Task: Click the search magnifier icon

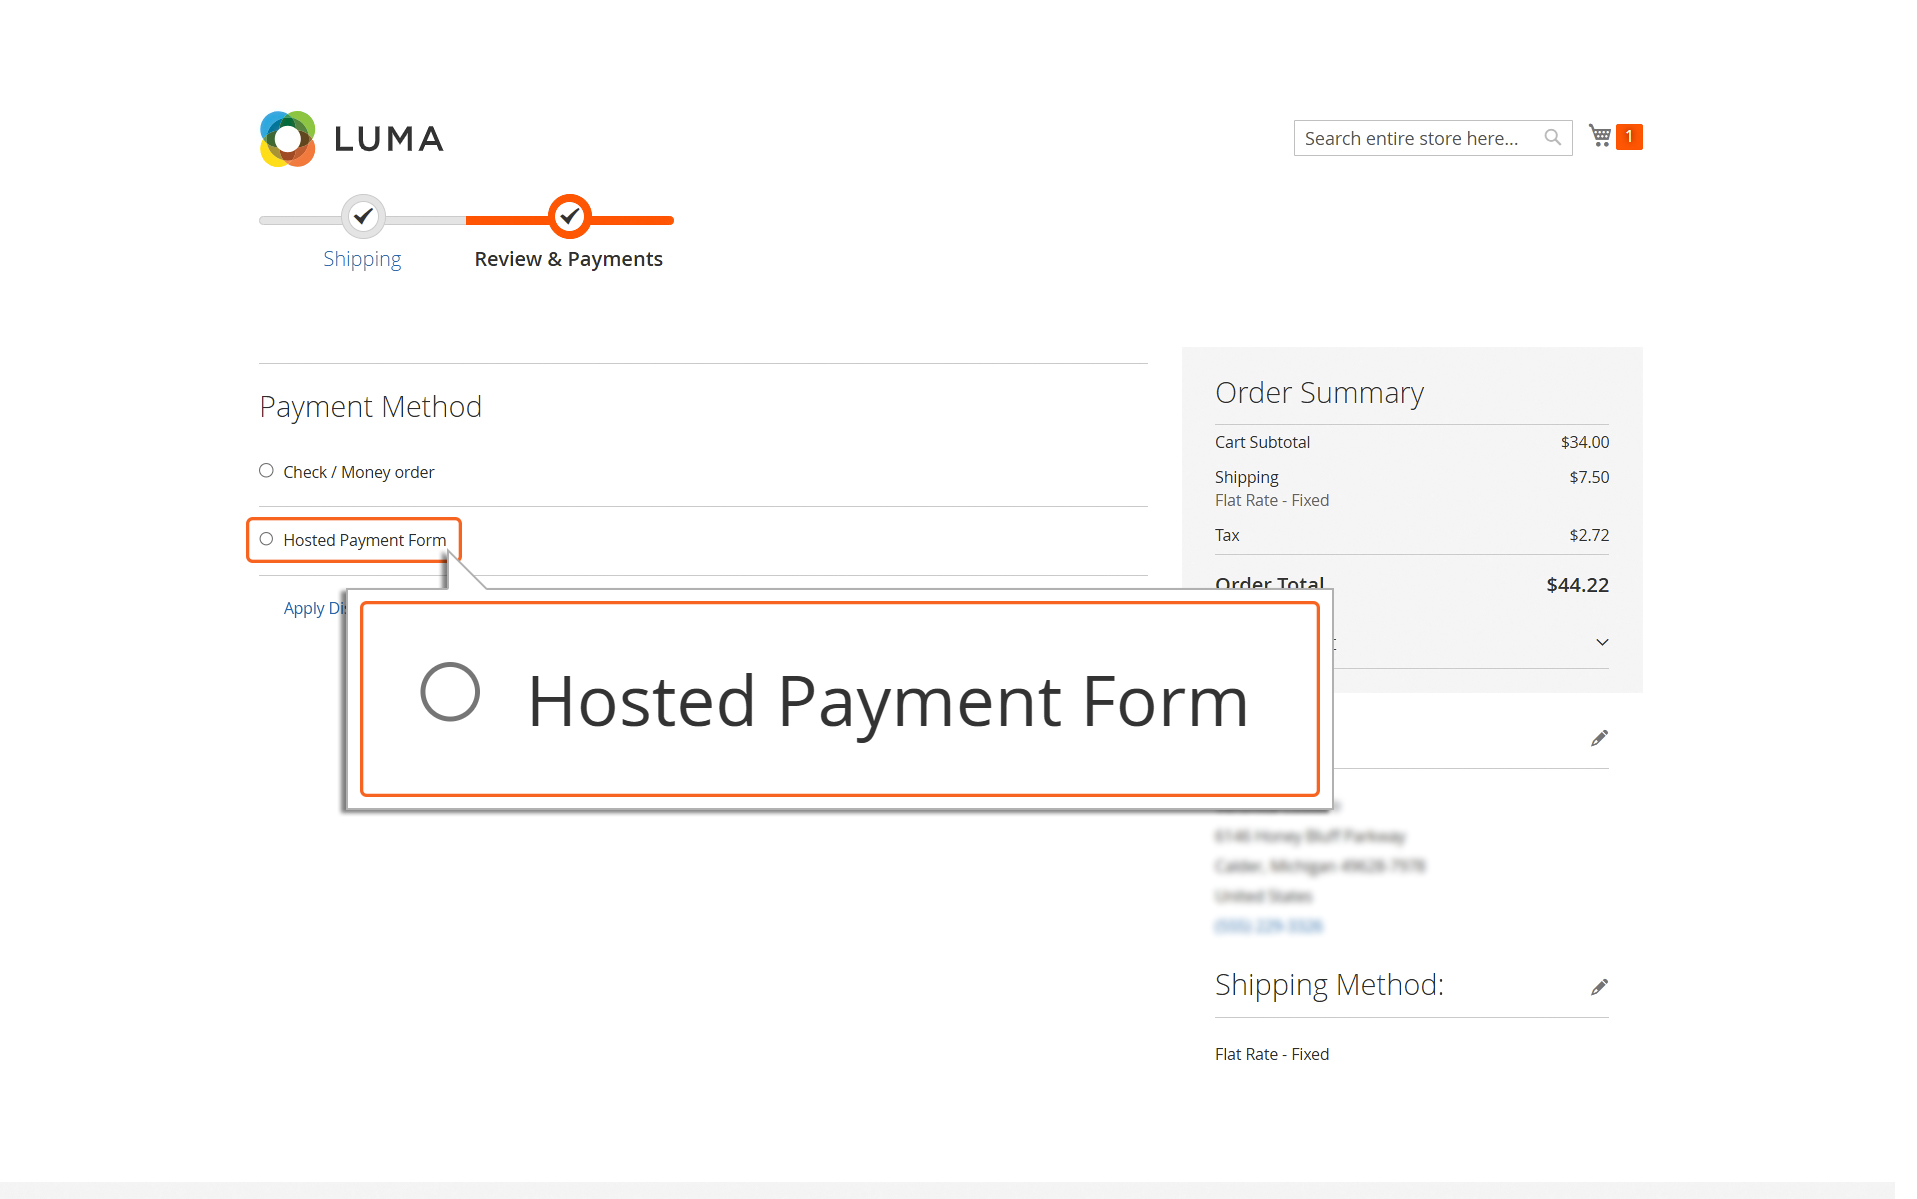Action: (1552, 138)
